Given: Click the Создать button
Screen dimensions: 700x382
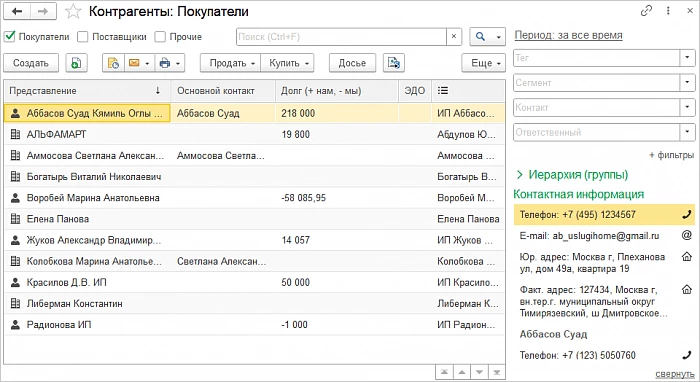Looking at the screenshot, I should tap(31, 63).
